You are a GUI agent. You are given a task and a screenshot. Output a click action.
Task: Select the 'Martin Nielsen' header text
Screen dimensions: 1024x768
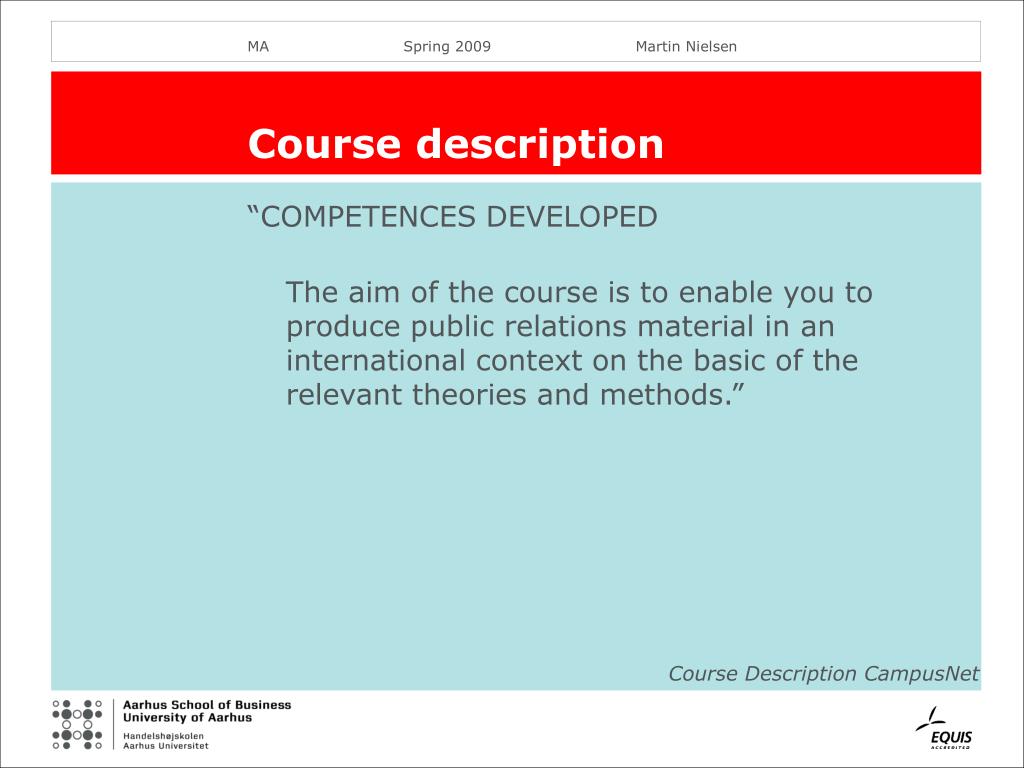(x=686, y=46)
